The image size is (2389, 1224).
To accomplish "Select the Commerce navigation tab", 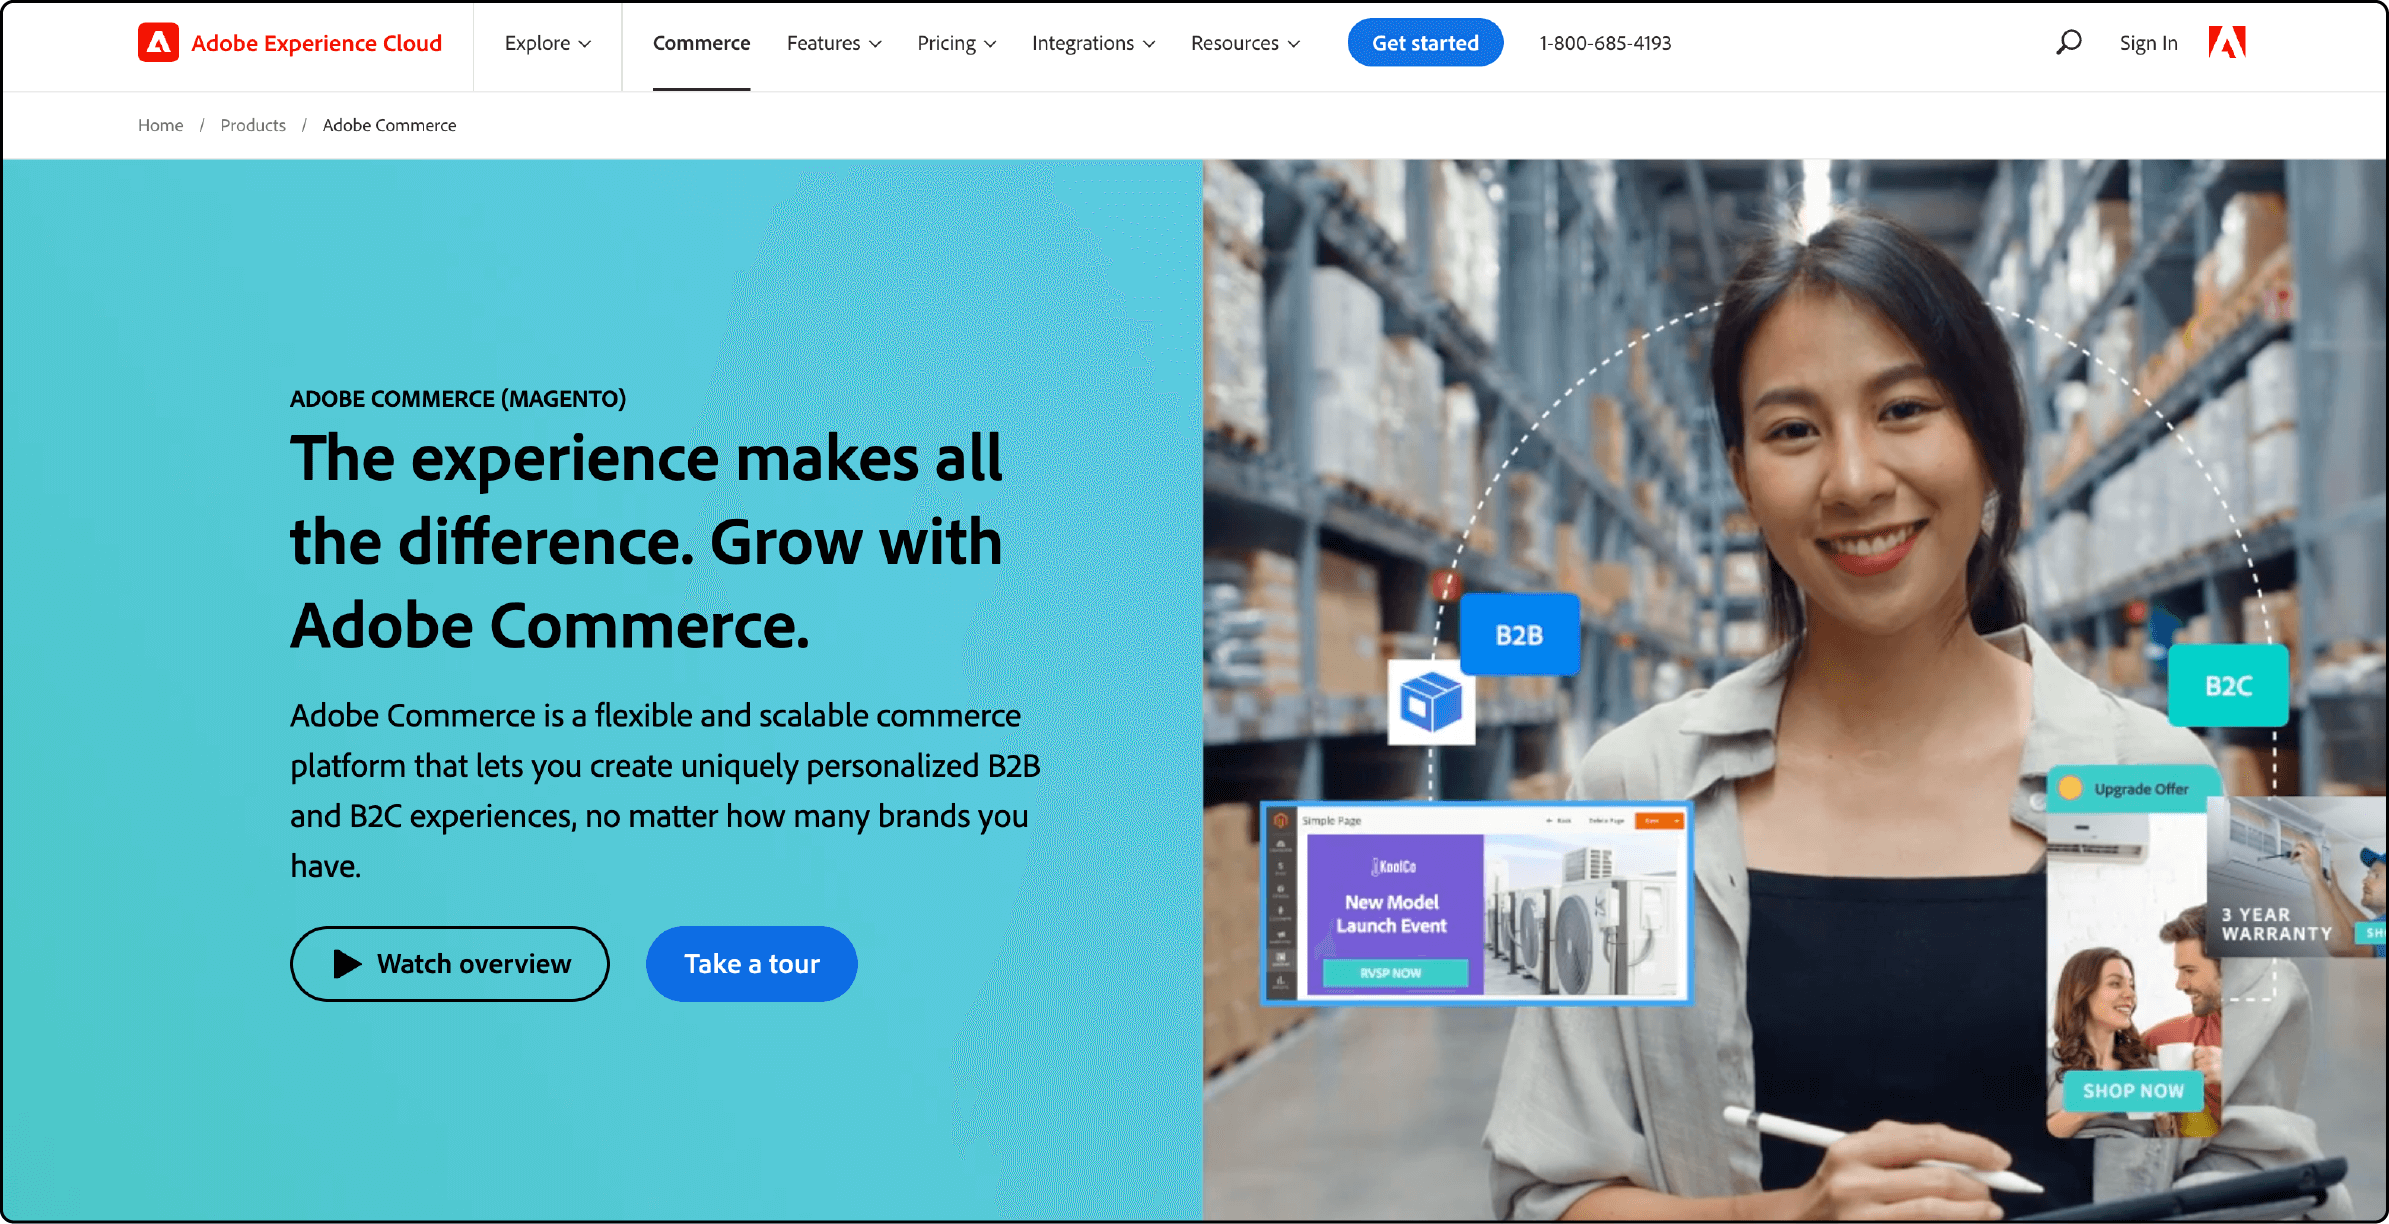I will point(701,42).
